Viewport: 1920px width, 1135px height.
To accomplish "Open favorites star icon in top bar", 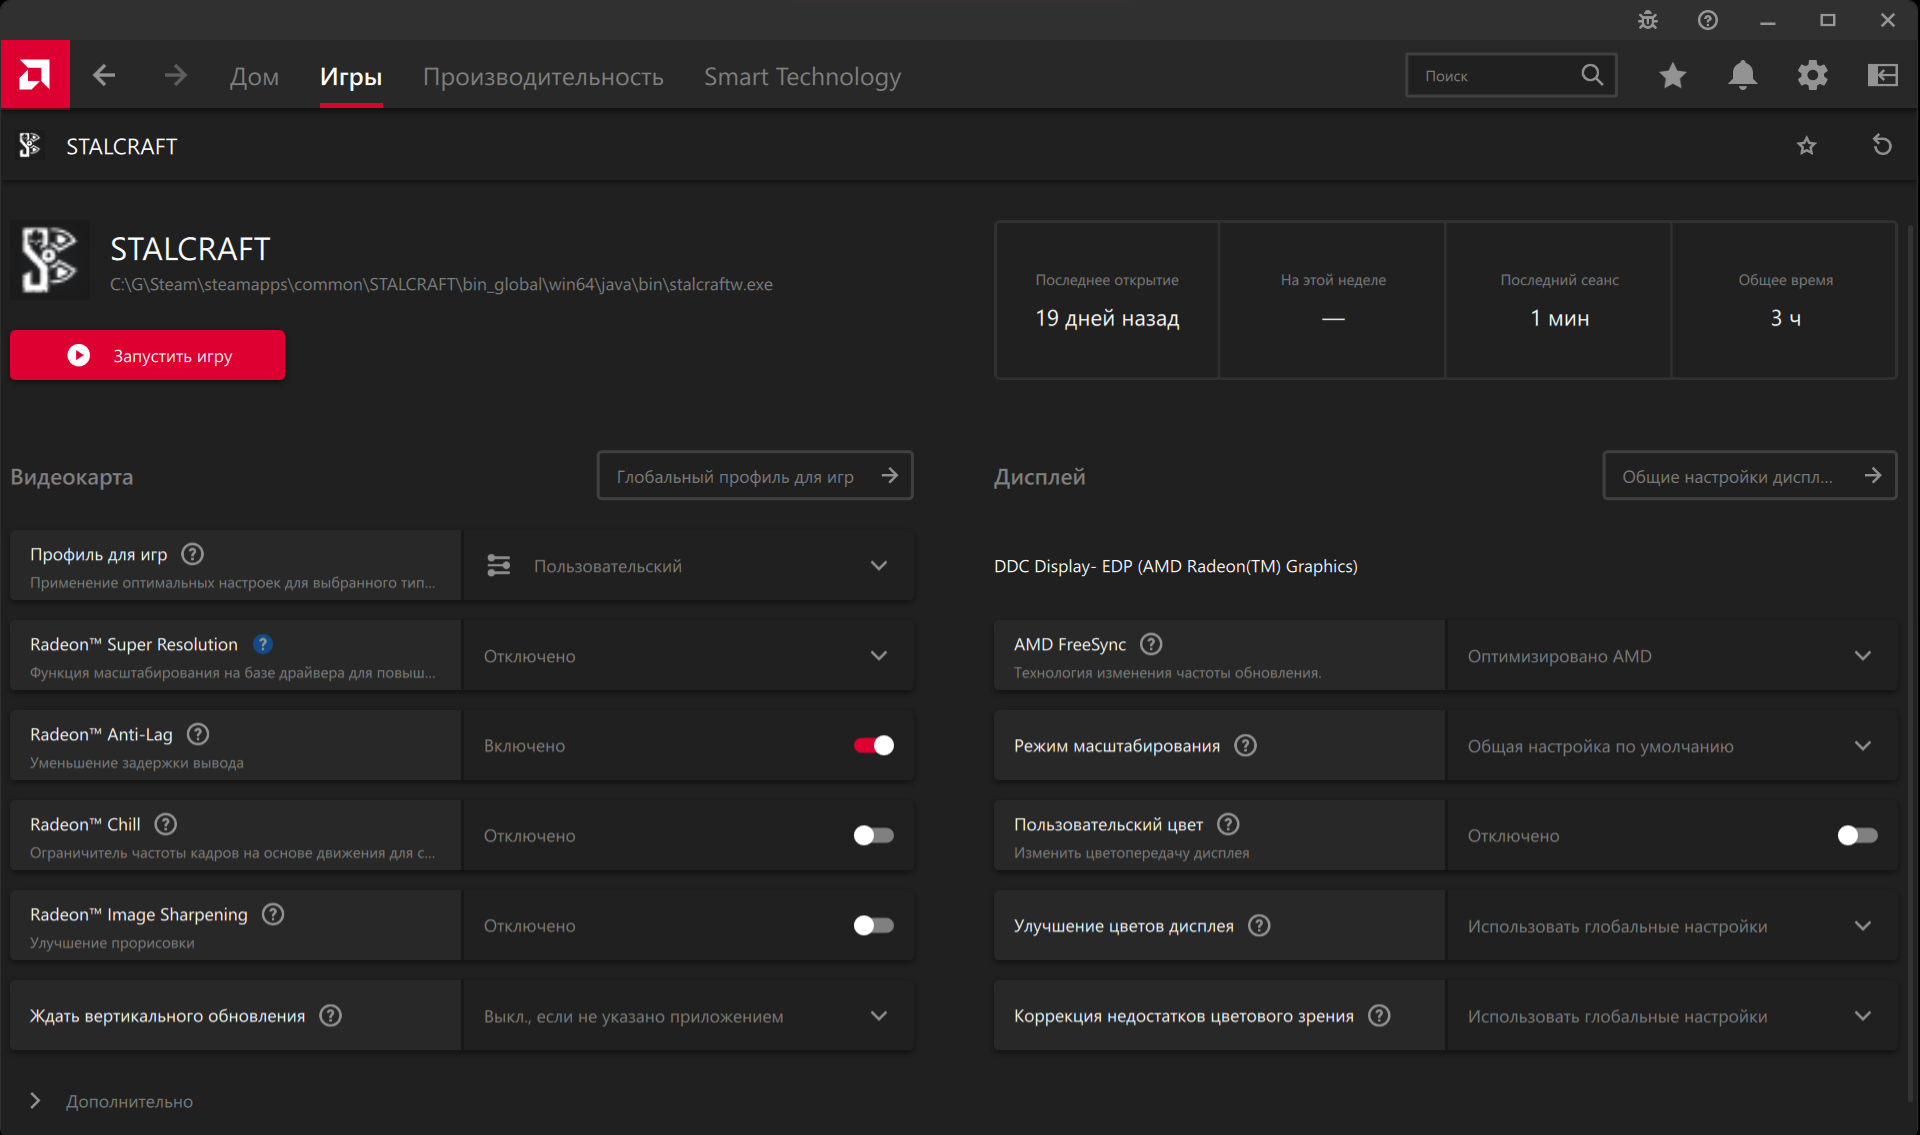I will click(1673, 75).
